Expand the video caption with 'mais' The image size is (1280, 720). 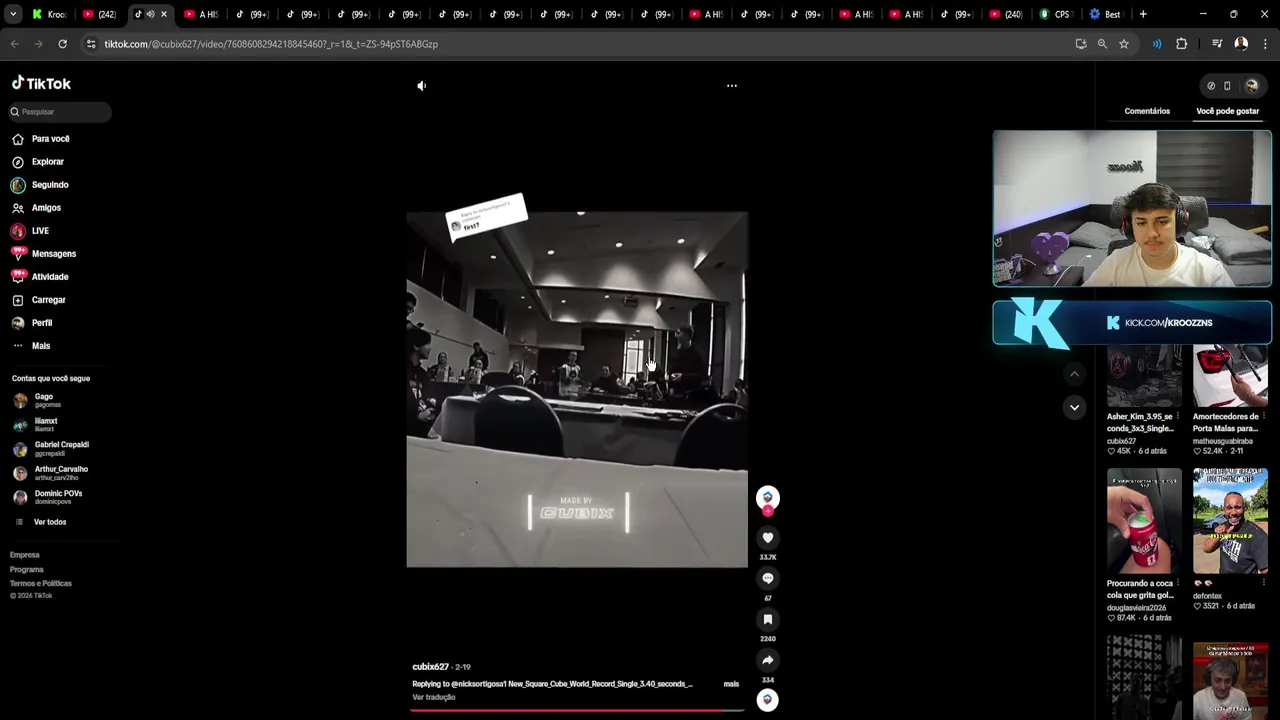click(x=731, y=684)
